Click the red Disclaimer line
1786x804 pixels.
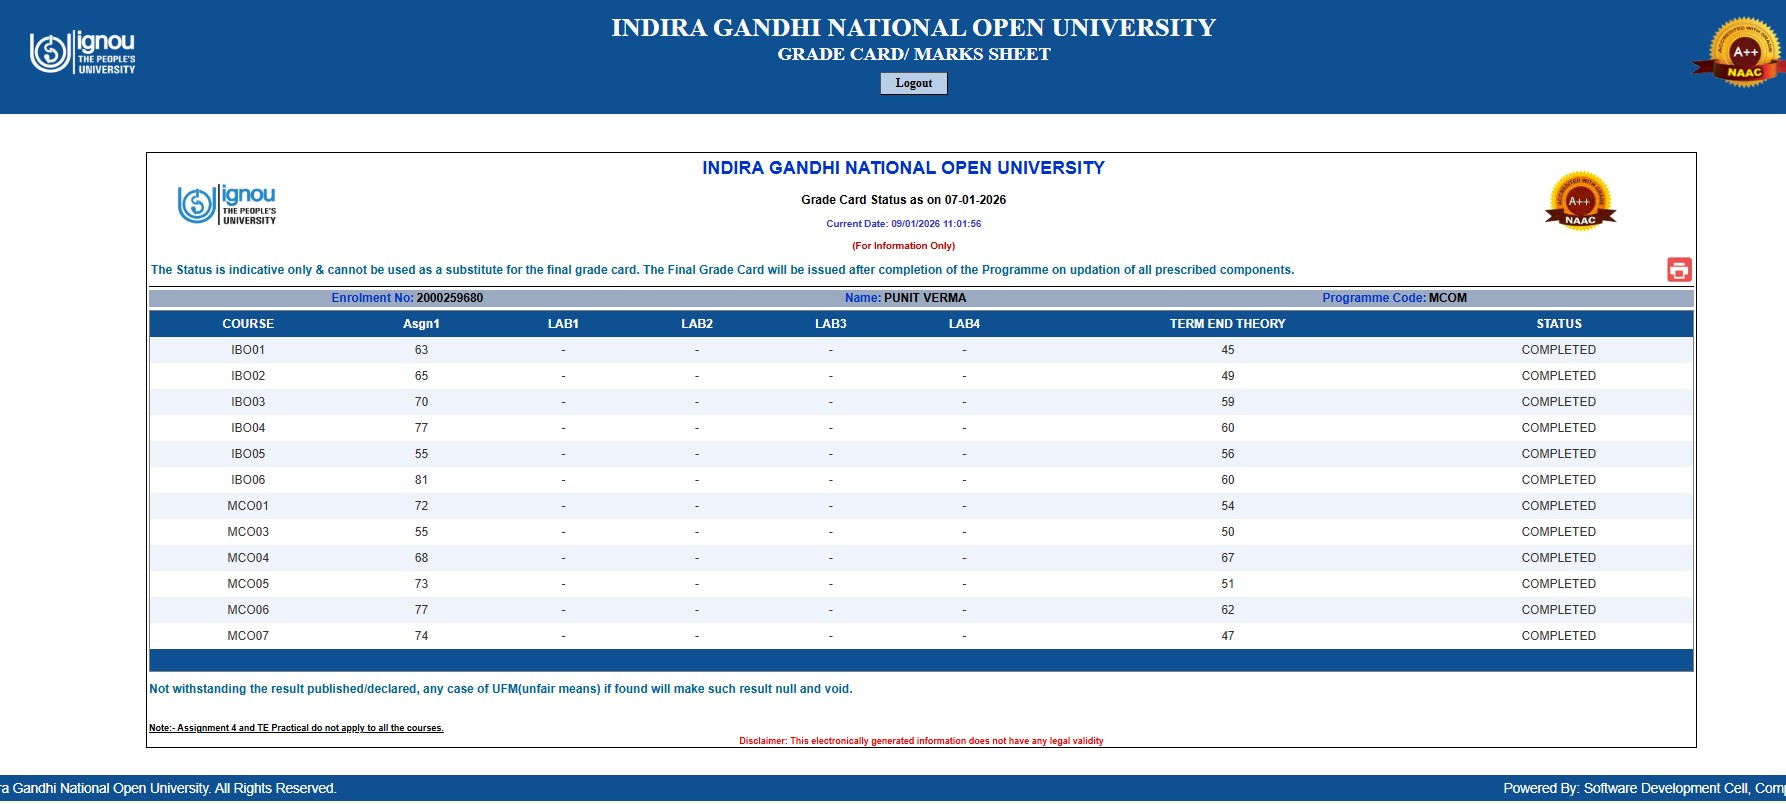pos(921,741)
